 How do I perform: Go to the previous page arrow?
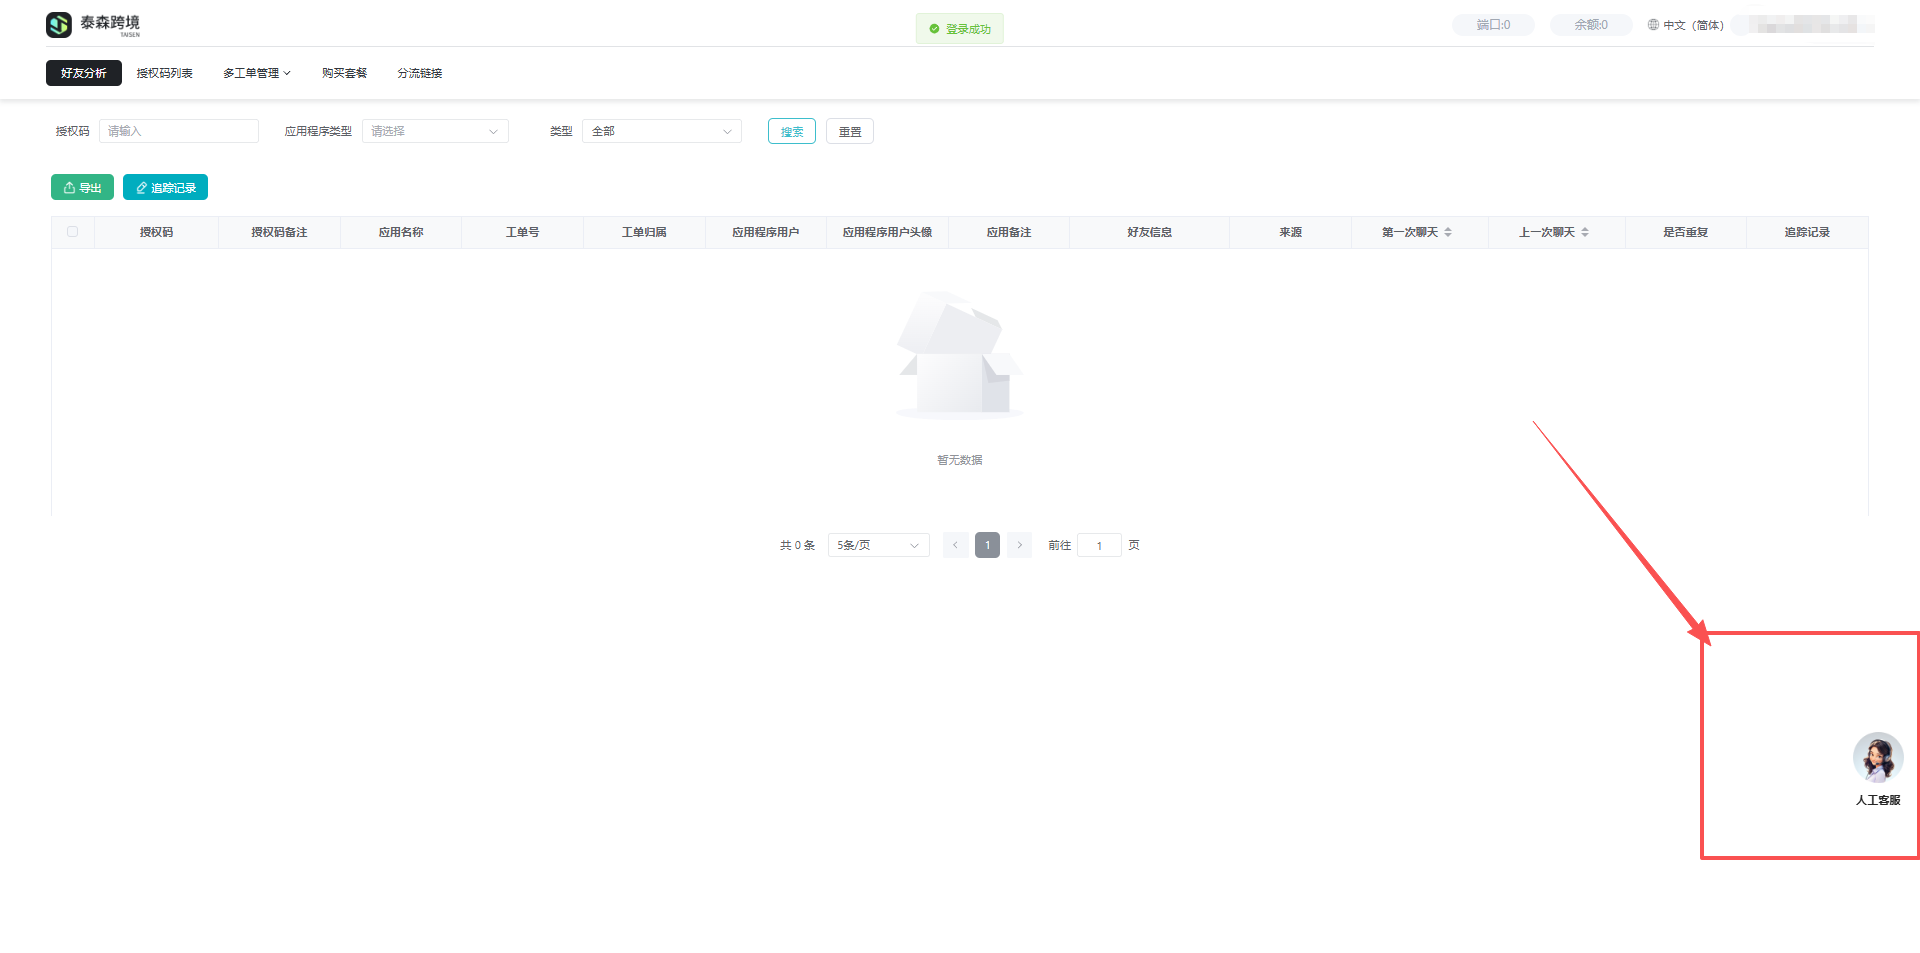(955, 545)
